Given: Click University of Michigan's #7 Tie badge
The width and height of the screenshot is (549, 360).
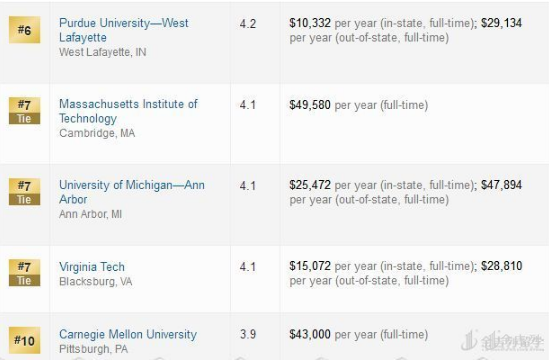Looking at the screenshot, I should 25,192.
